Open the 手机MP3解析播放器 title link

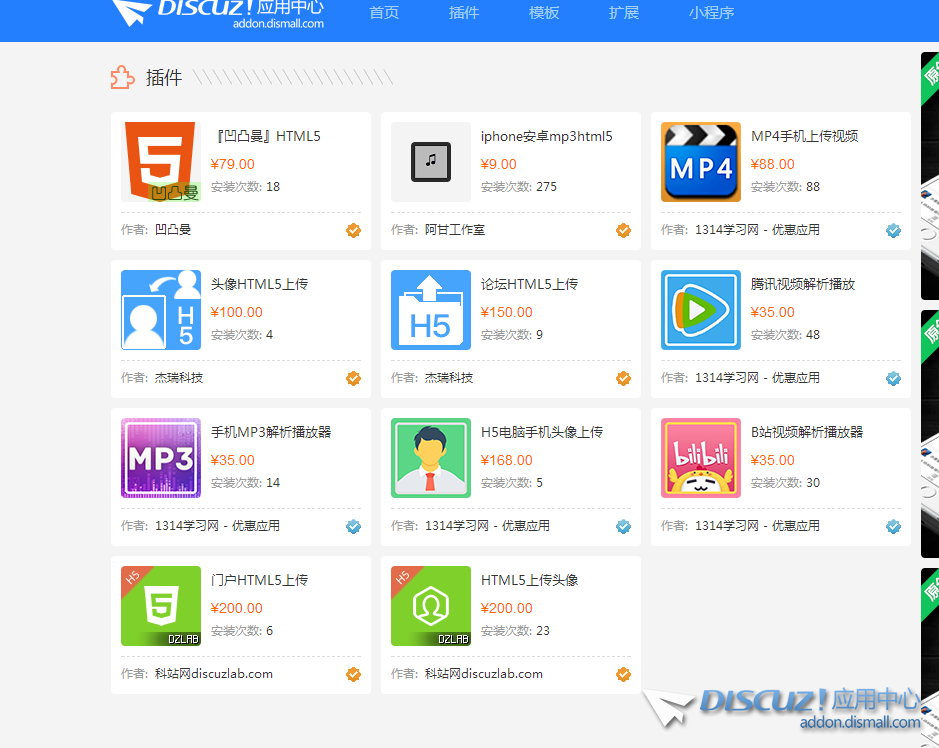[x=271, y=432]
